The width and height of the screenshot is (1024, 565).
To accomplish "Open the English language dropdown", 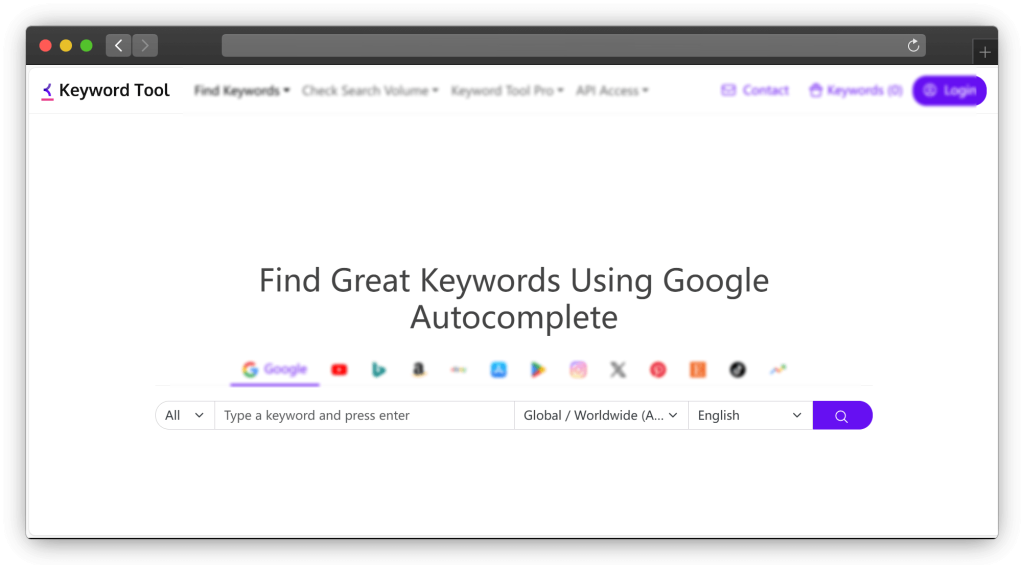I will coord(750,416).
